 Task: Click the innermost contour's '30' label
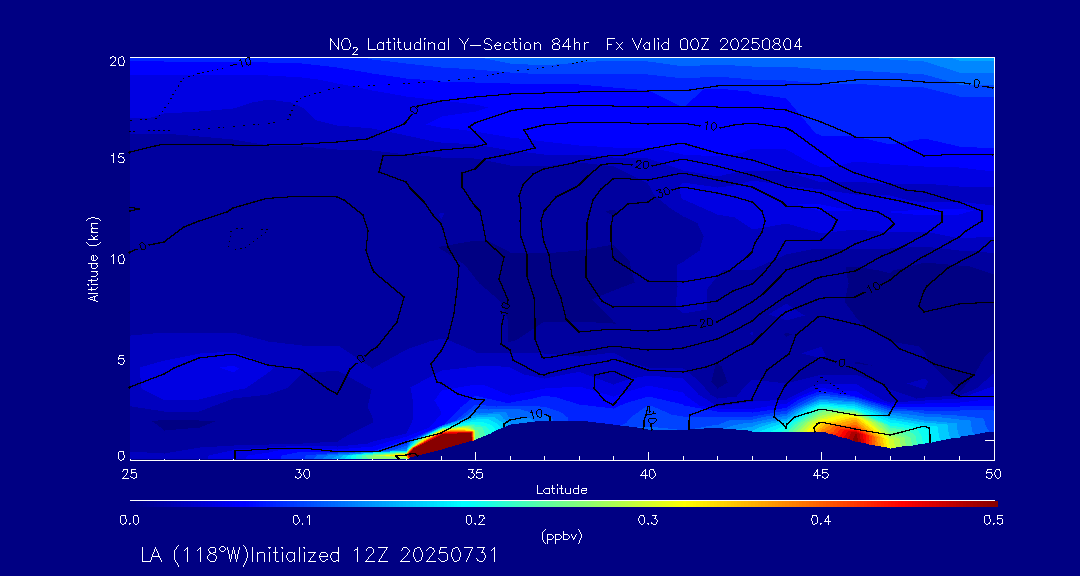pyautogui.click(x=663, y=194)
